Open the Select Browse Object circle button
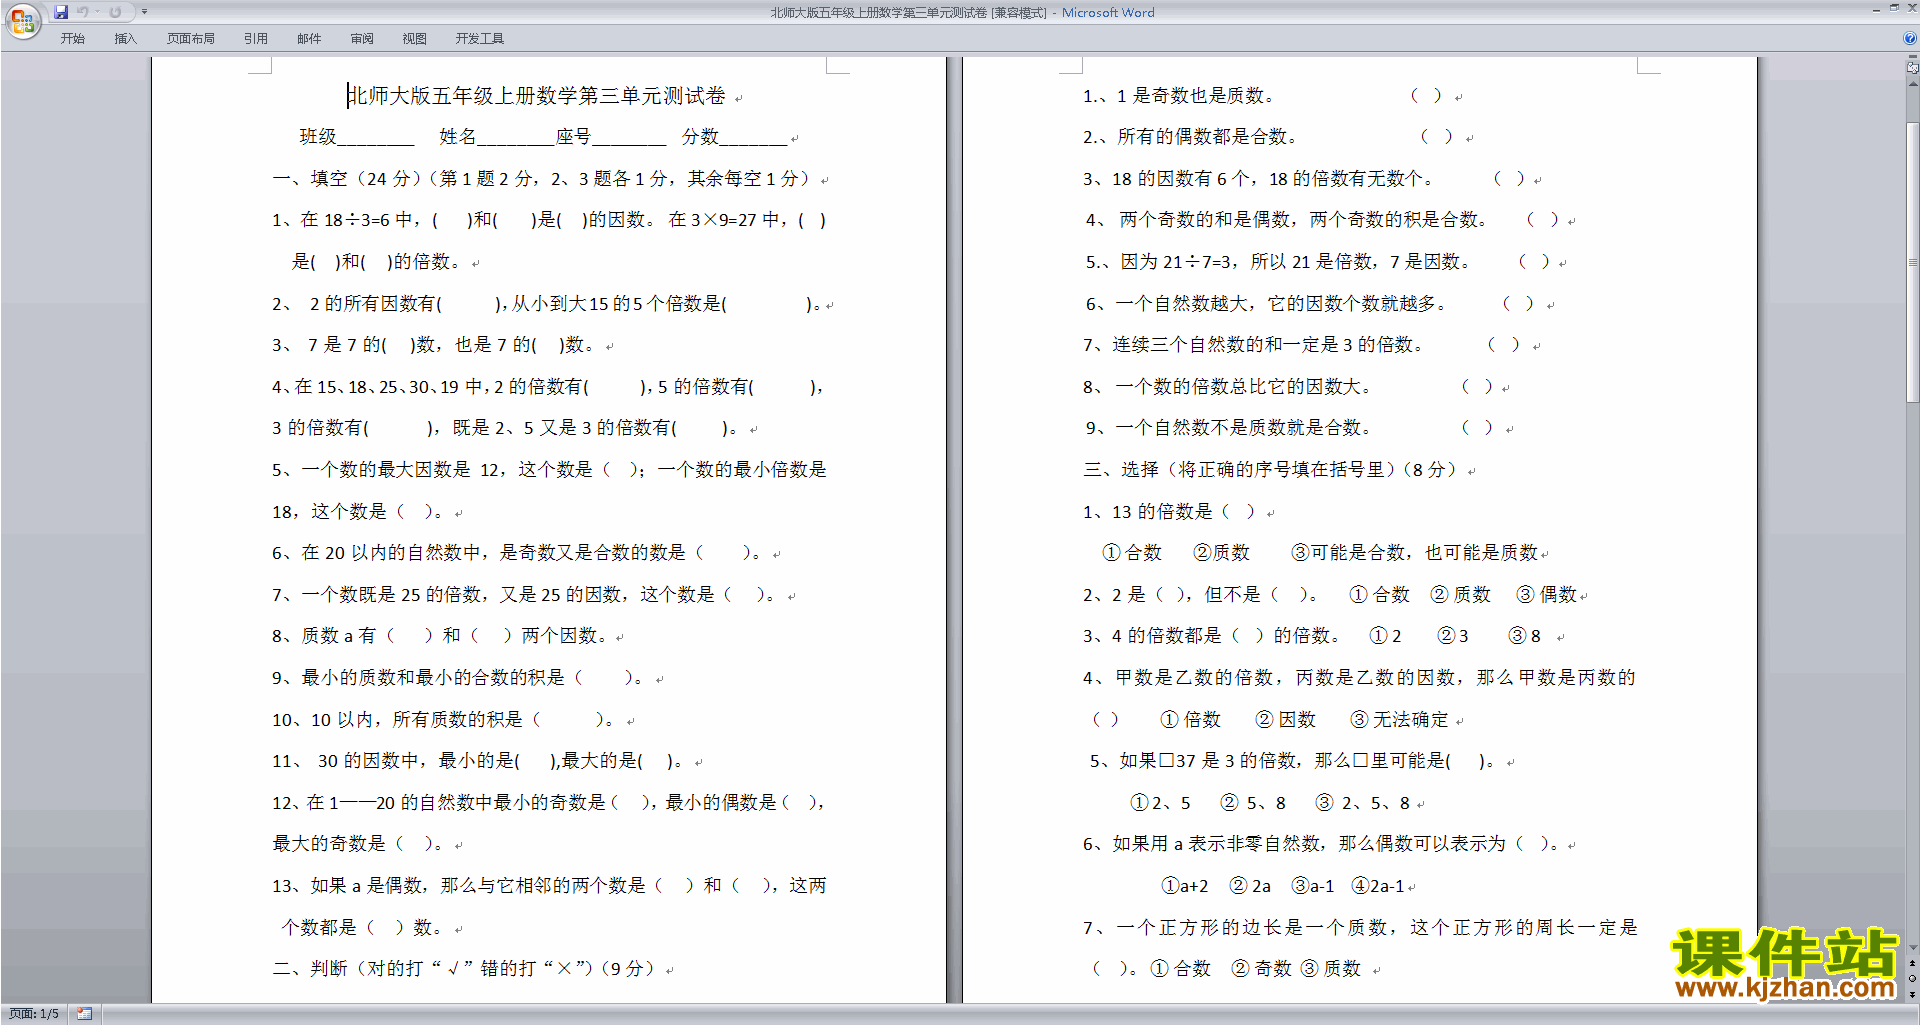The height and width of the screenshot is (1025, 1920). (1912, 979)
